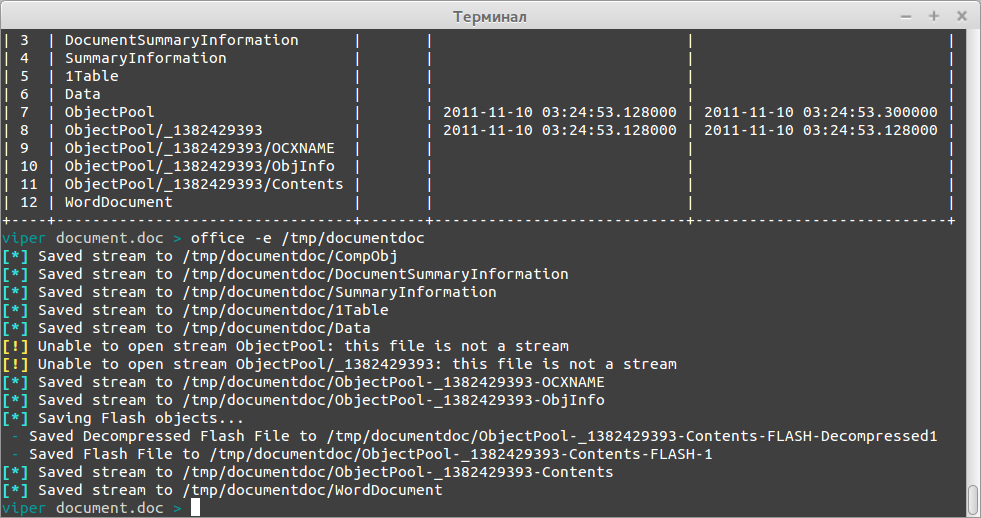Click the Contents-FLASH-1 saved file path
The image size is (981, 518).
(461, 454)
